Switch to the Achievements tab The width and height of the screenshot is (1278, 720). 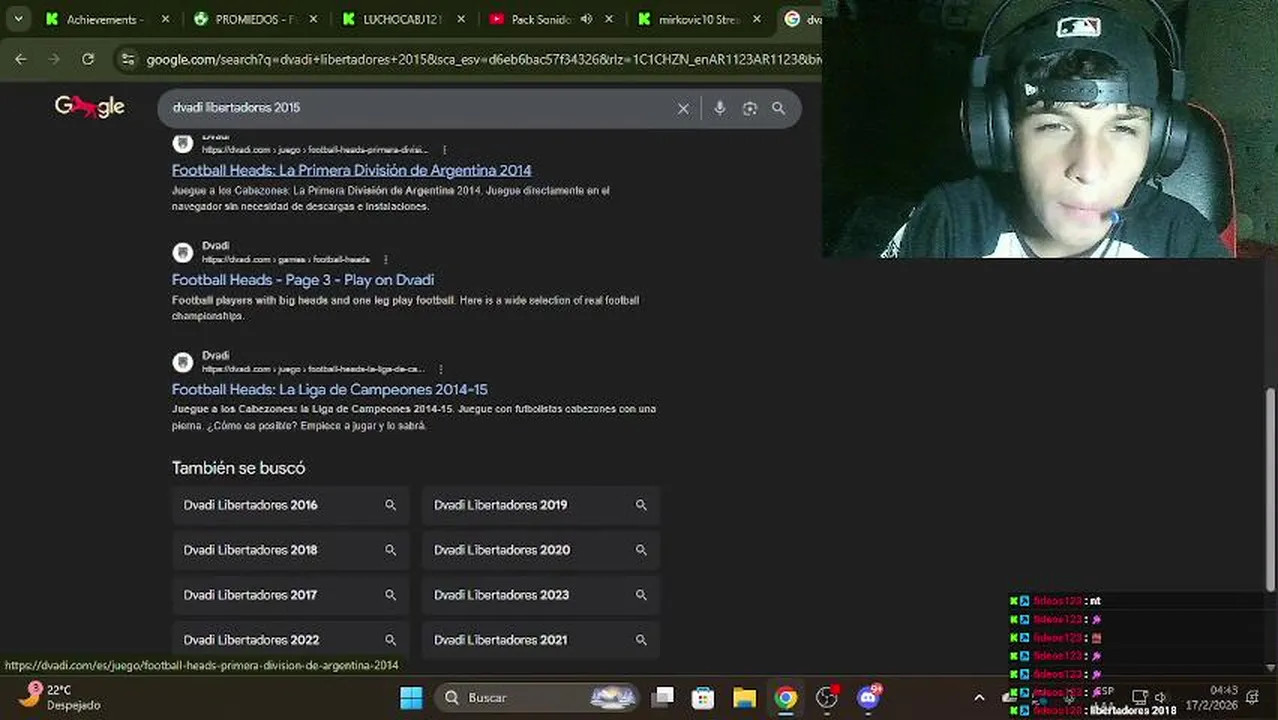point(95,19)
